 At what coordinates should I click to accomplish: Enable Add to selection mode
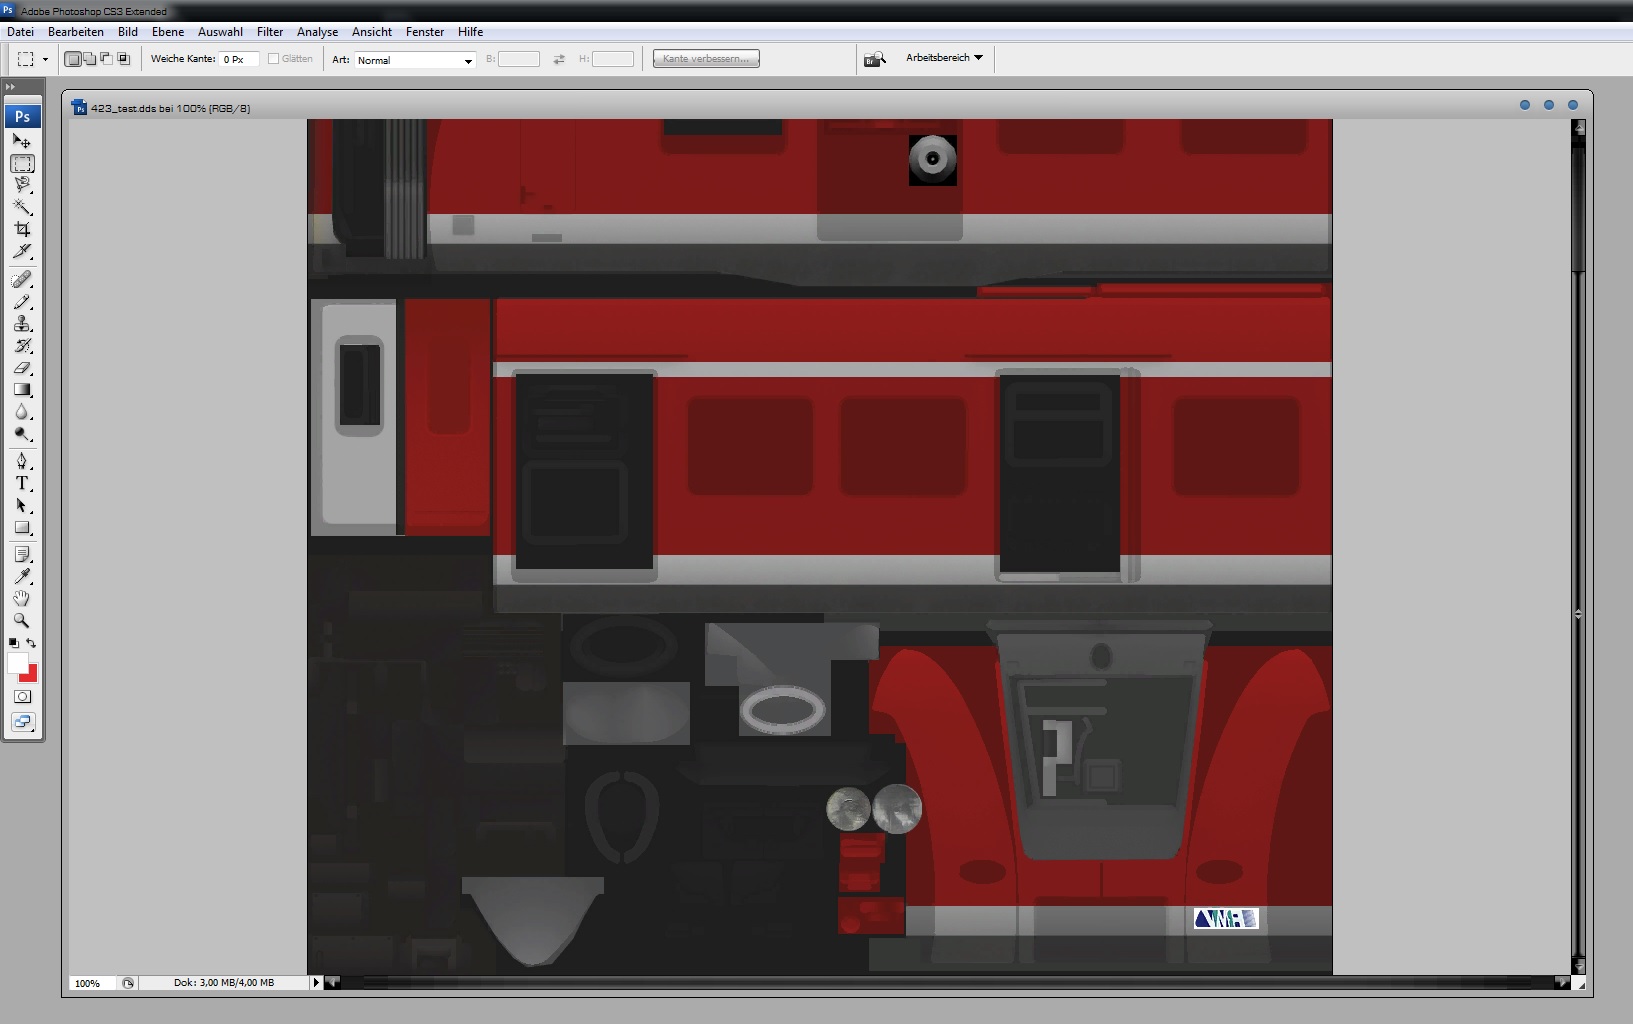click(90, 59)
